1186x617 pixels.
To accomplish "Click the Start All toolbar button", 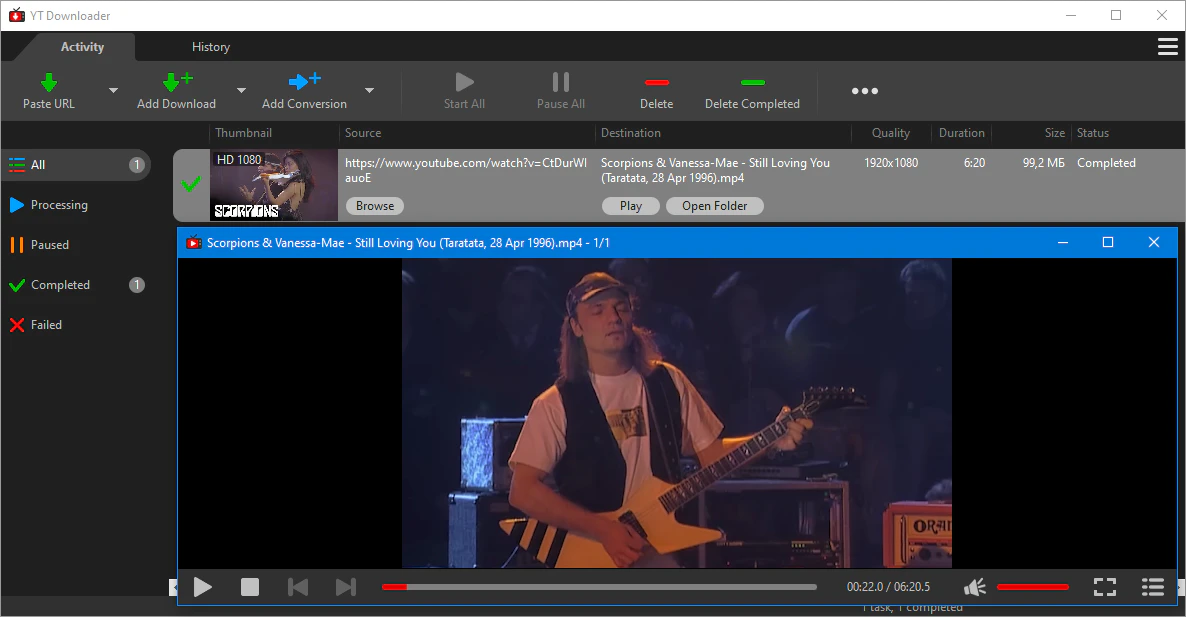I will (464, 91).
